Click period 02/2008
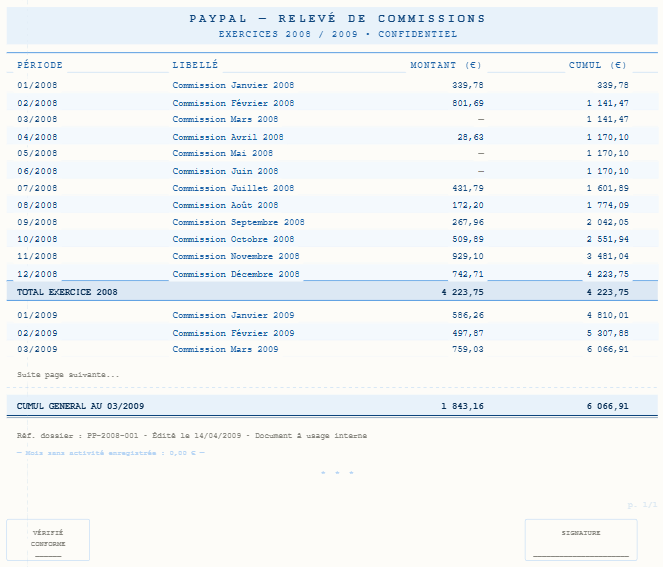The height and width of the screenshot is (567, 663). (x=37, y=103)
